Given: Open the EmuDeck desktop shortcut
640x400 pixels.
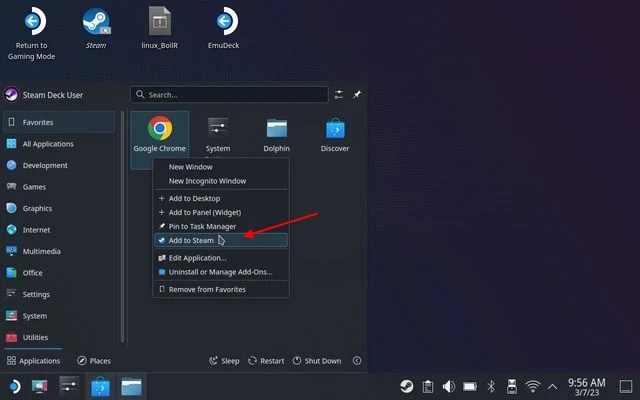Looking at the screenshot, I should tap(224, 28).
